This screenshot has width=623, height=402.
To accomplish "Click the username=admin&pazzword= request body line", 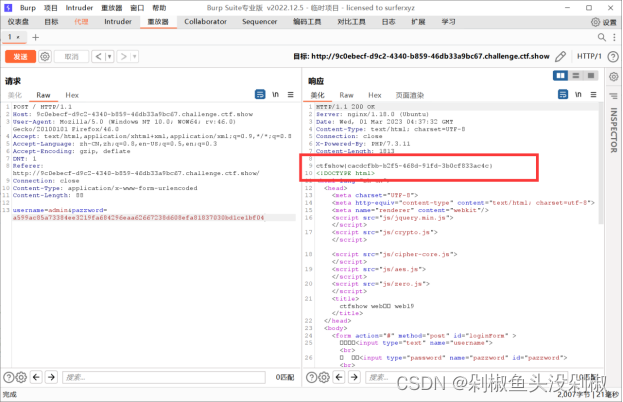I will (x=60, y=210).
